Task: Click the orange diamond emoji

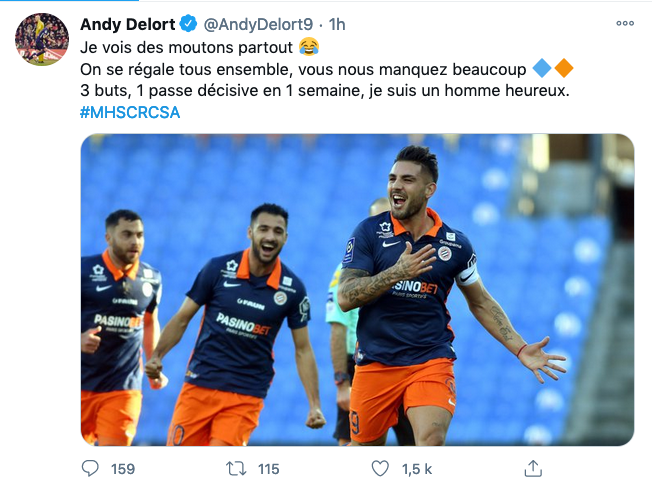Action: 564,68
